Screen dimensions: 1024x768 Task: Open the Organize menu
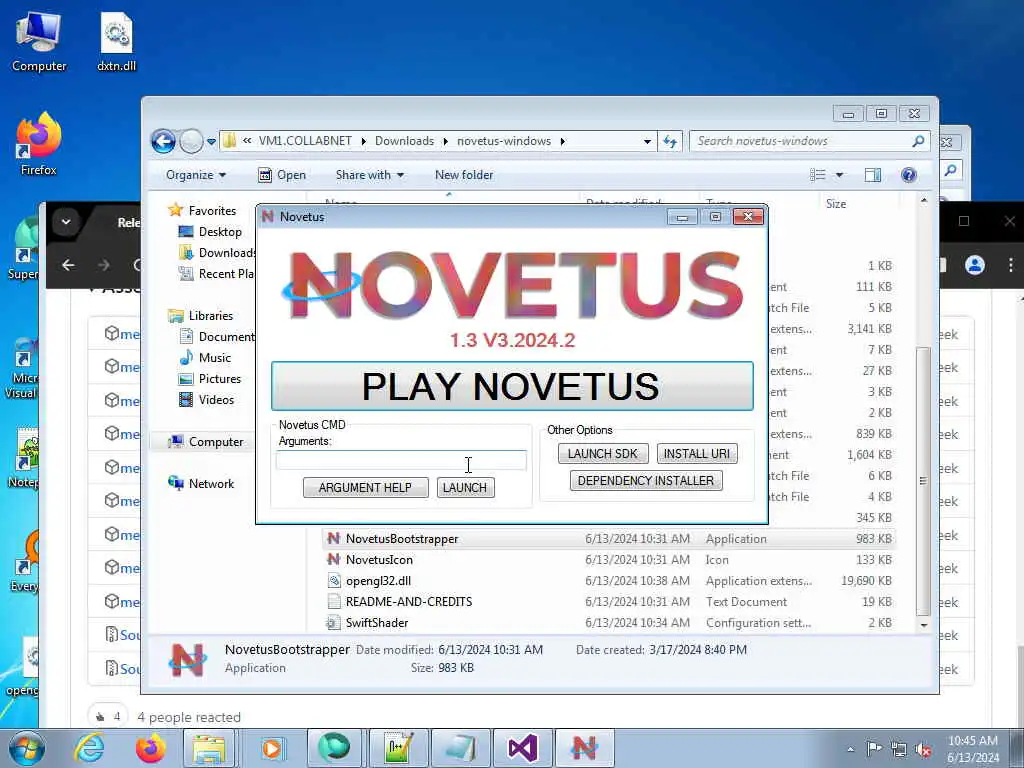195,175
